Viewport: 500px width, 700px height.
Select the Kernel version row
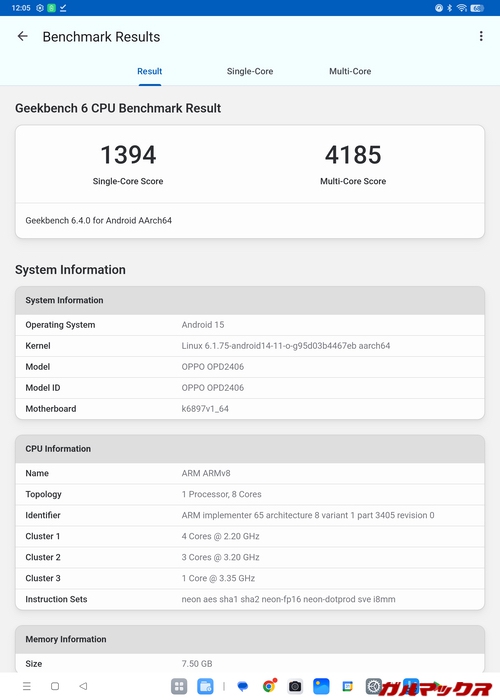[250, 346]
